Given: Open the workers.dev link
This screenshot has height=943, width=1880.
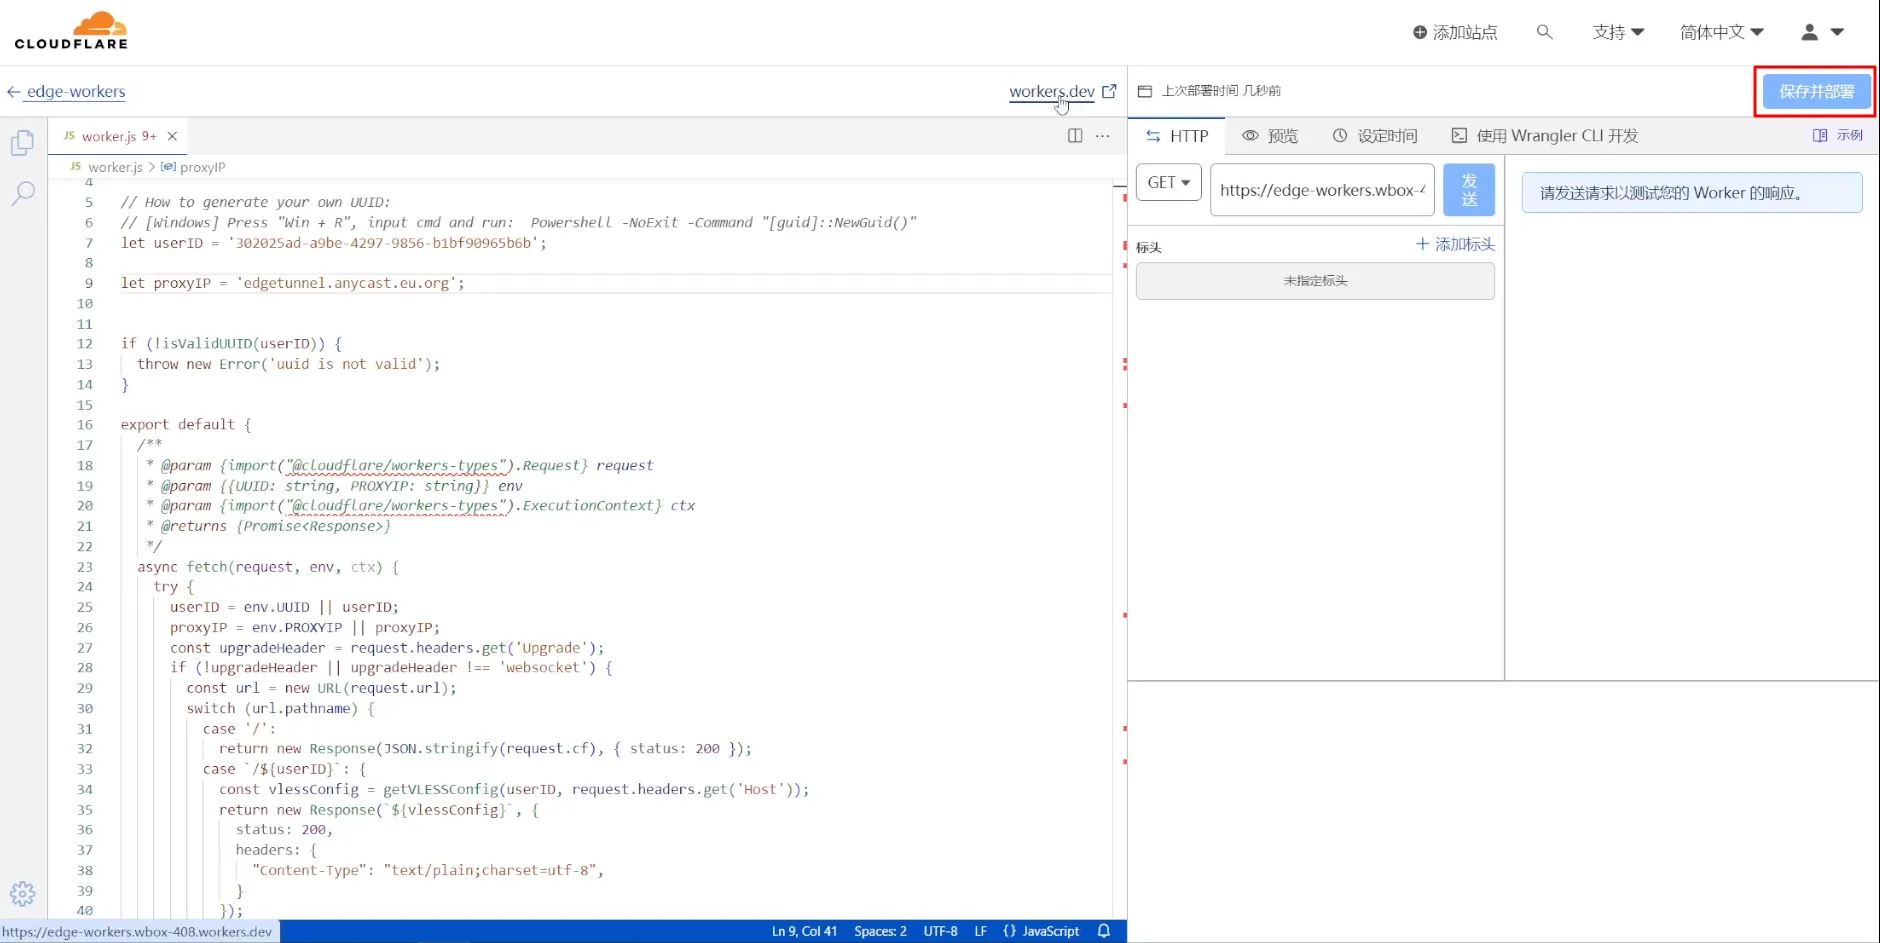Looking at the screenshot, I should [1062, 91].
